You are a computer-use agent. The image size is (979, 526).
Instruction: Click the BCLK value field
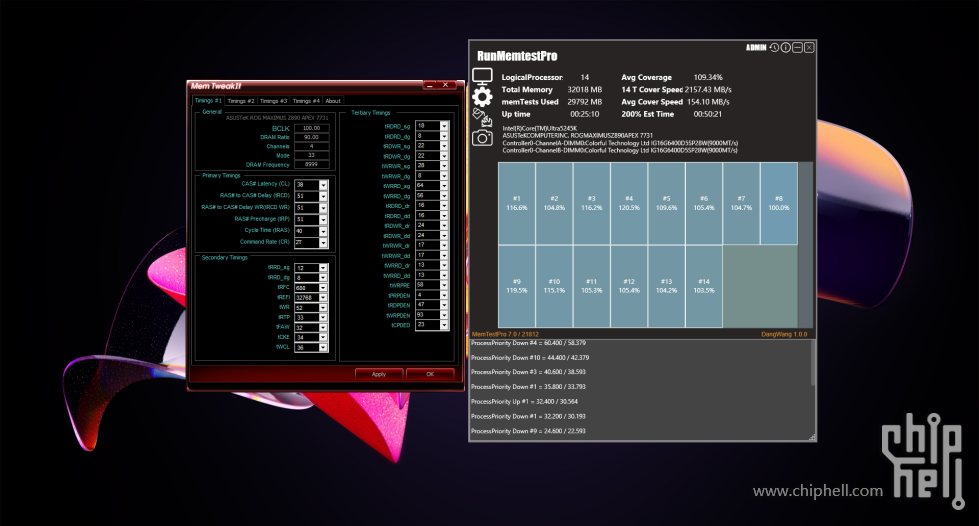312,128
